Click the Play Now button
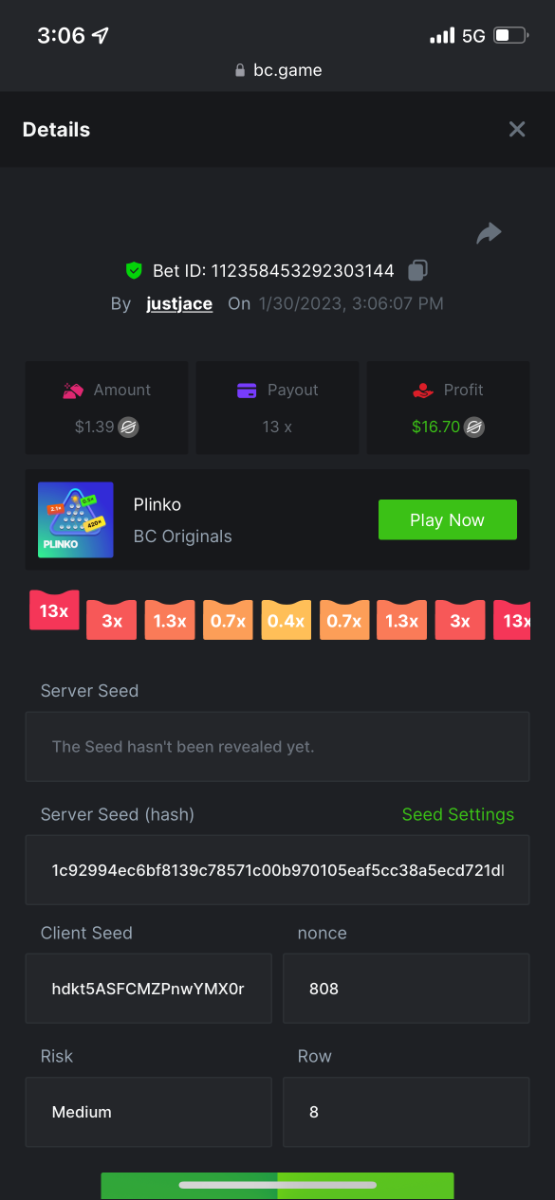Image resolution: width=555 pixels, height=1200 pixels. click(447, 520)
